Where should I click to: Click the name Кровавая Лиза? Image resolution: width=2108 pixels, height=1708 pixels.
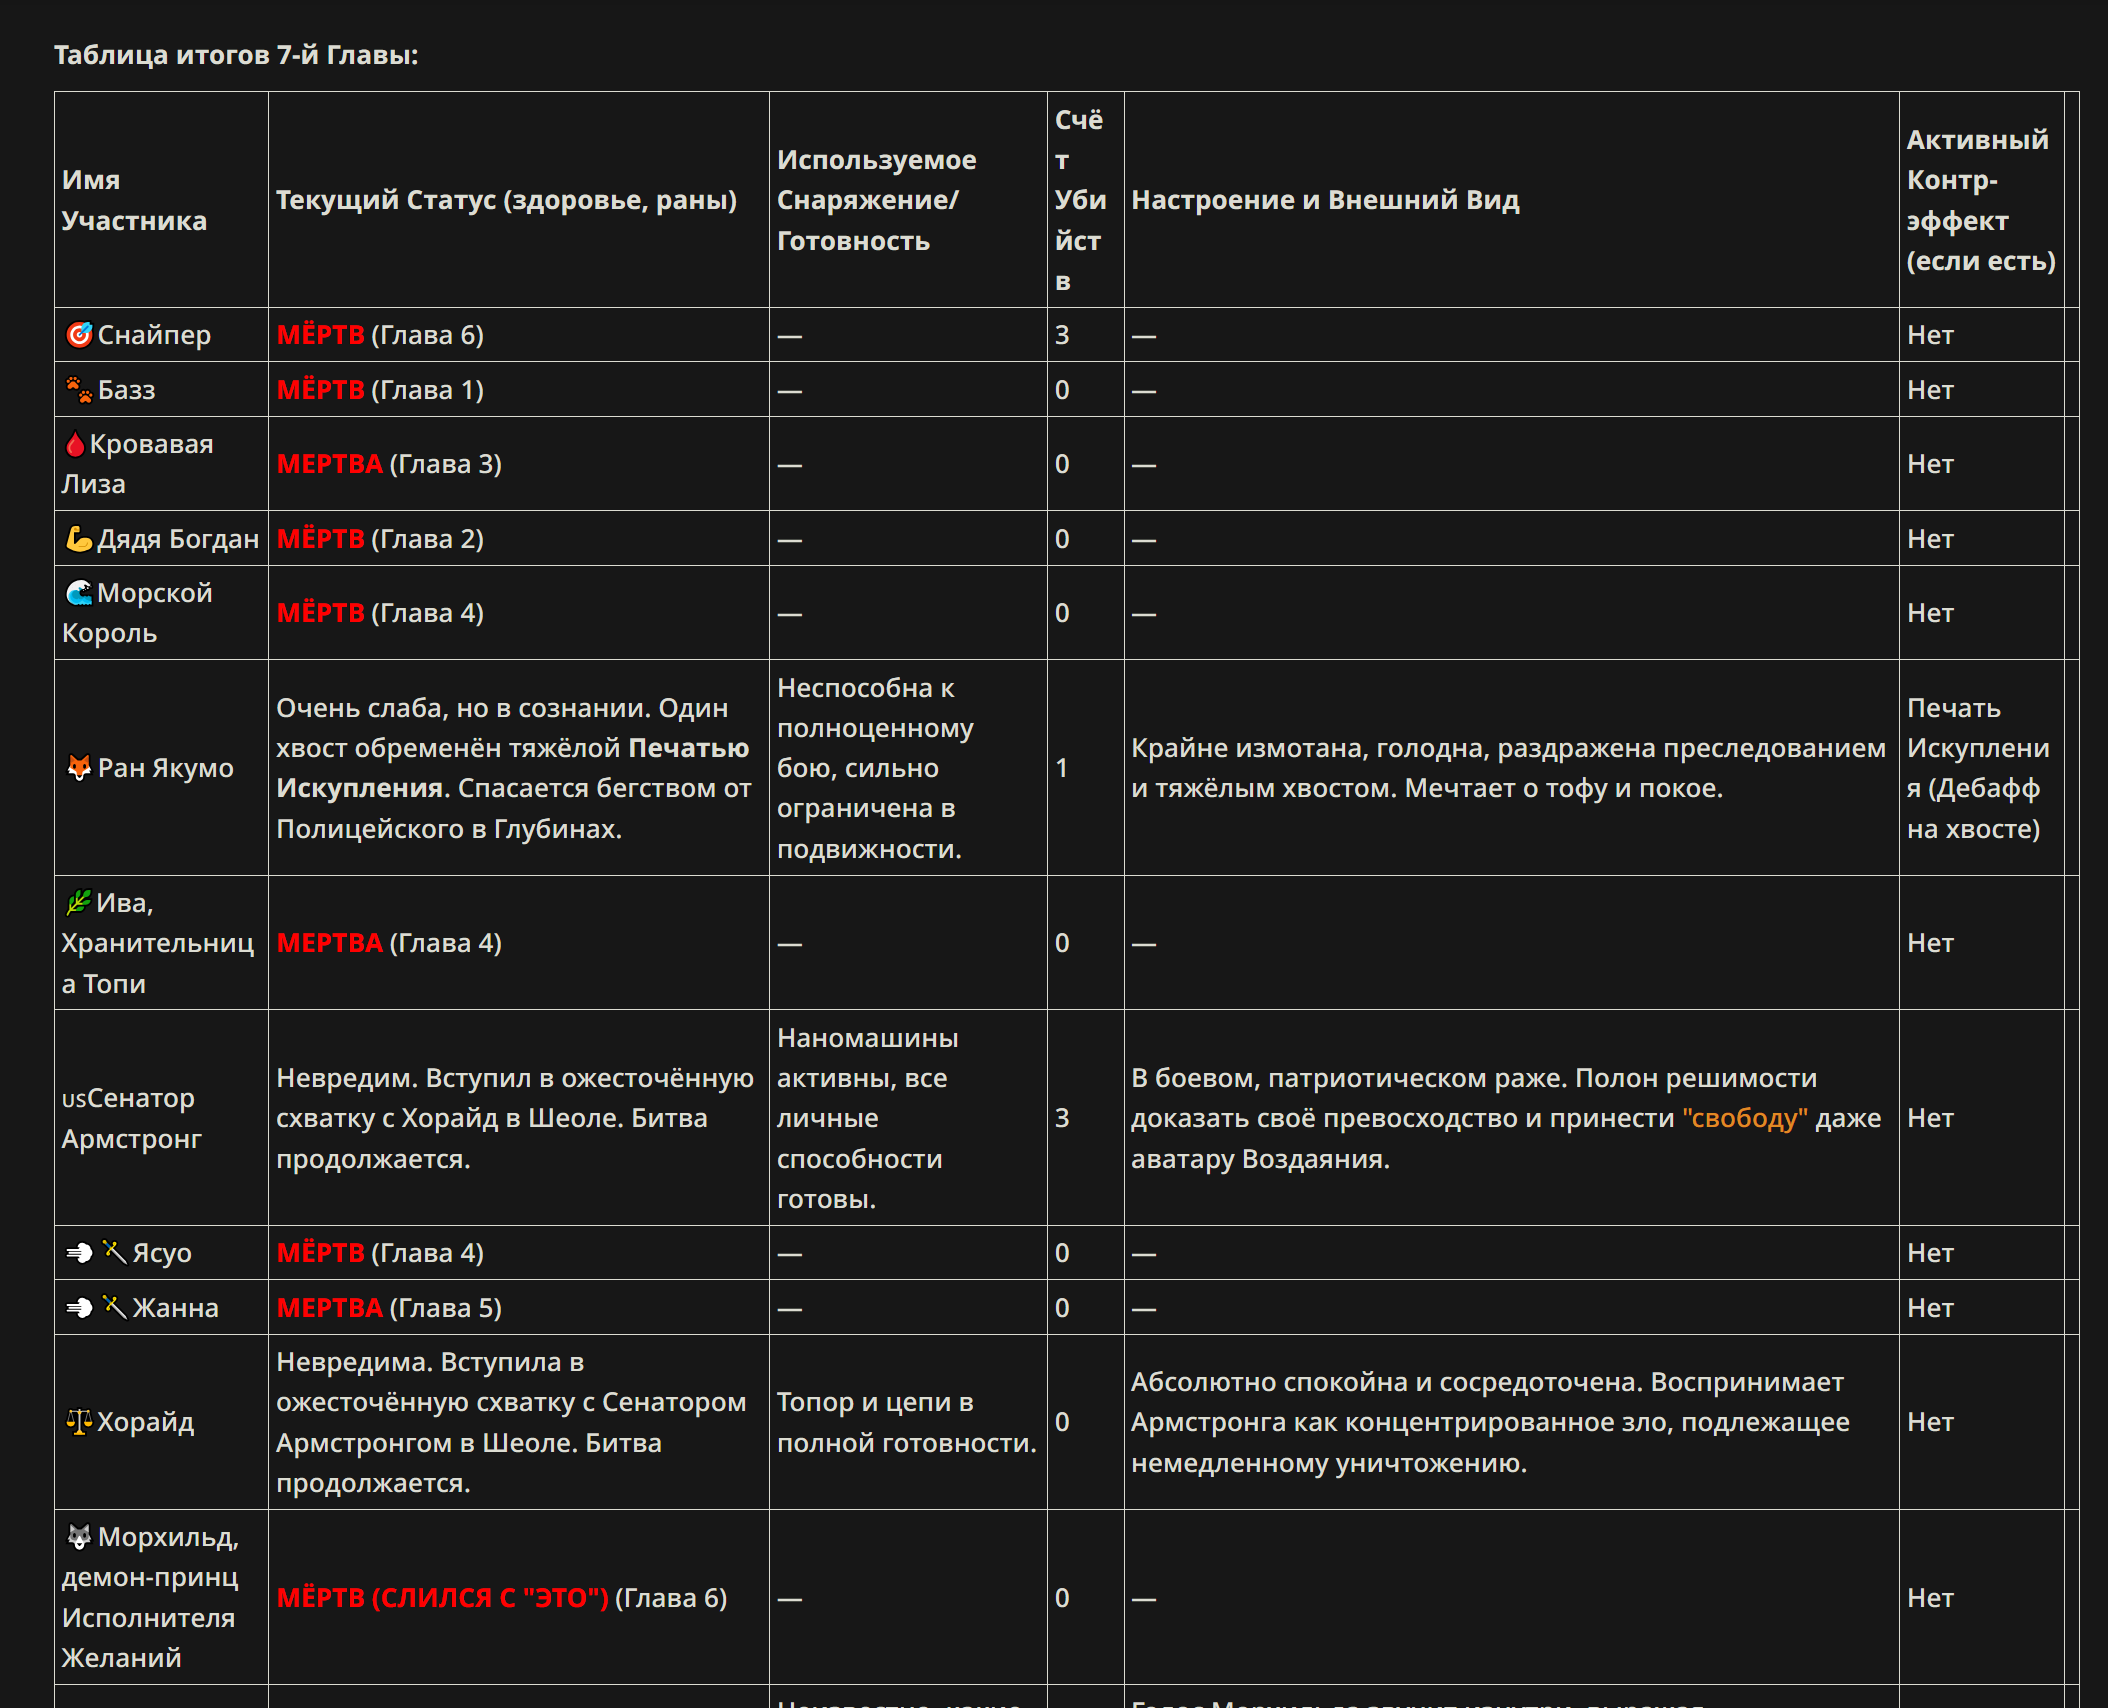138,463
